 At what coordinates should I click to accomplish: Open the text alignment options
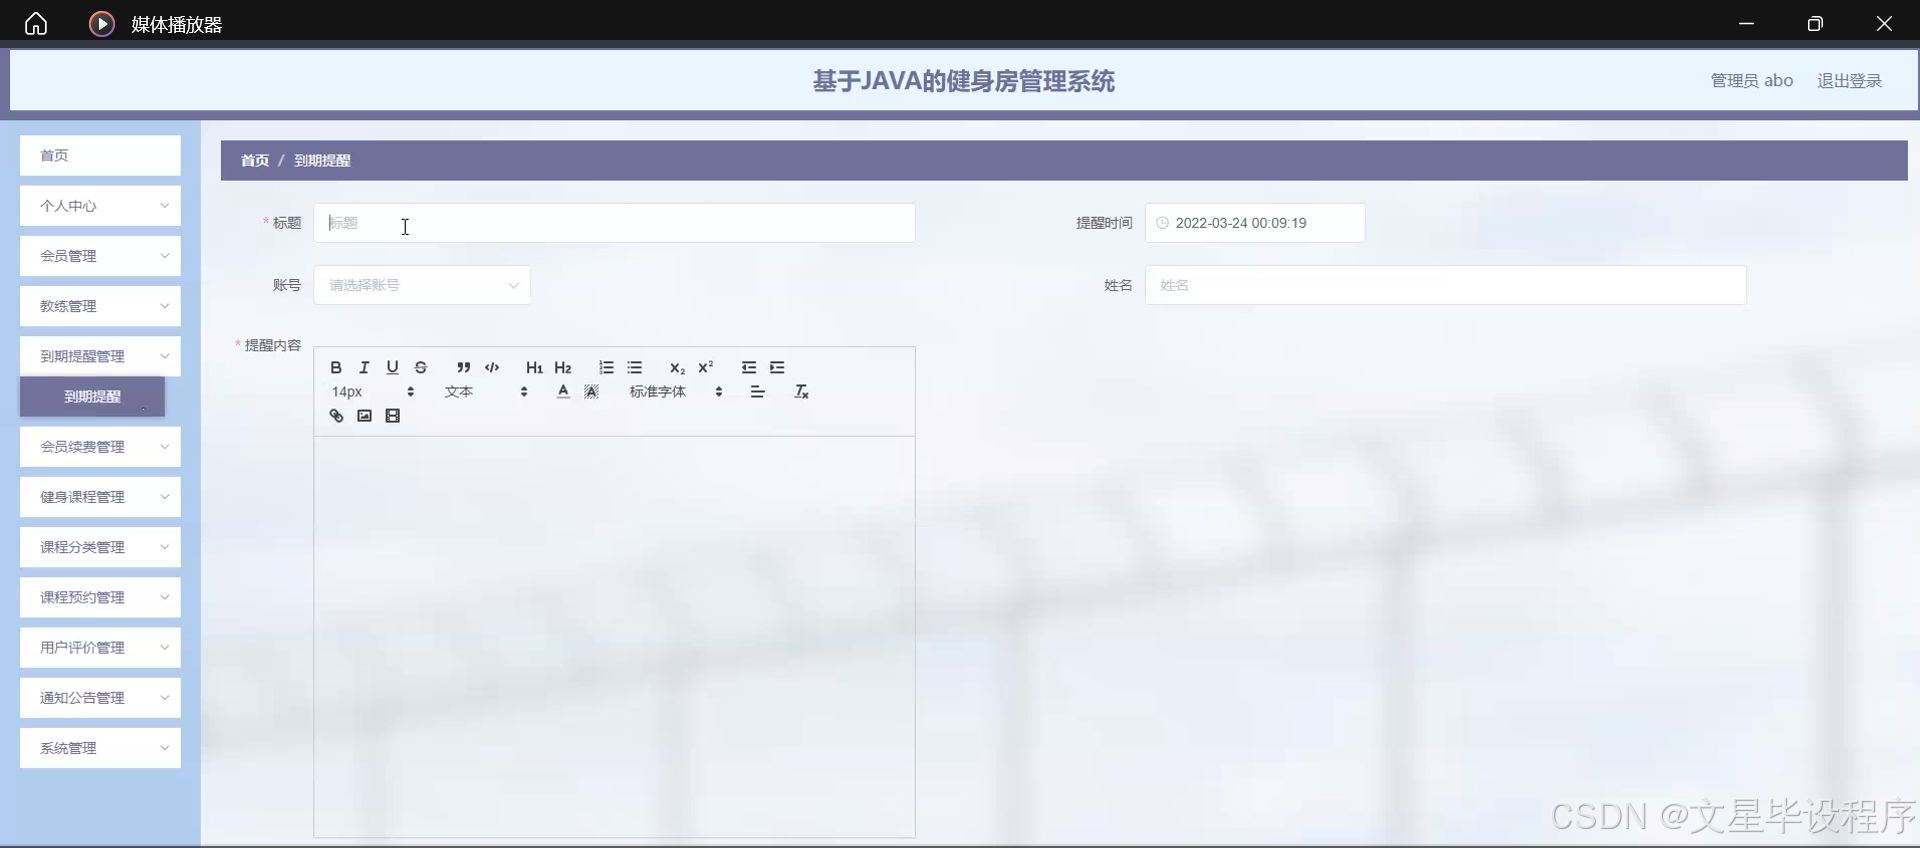click(757, 392)
